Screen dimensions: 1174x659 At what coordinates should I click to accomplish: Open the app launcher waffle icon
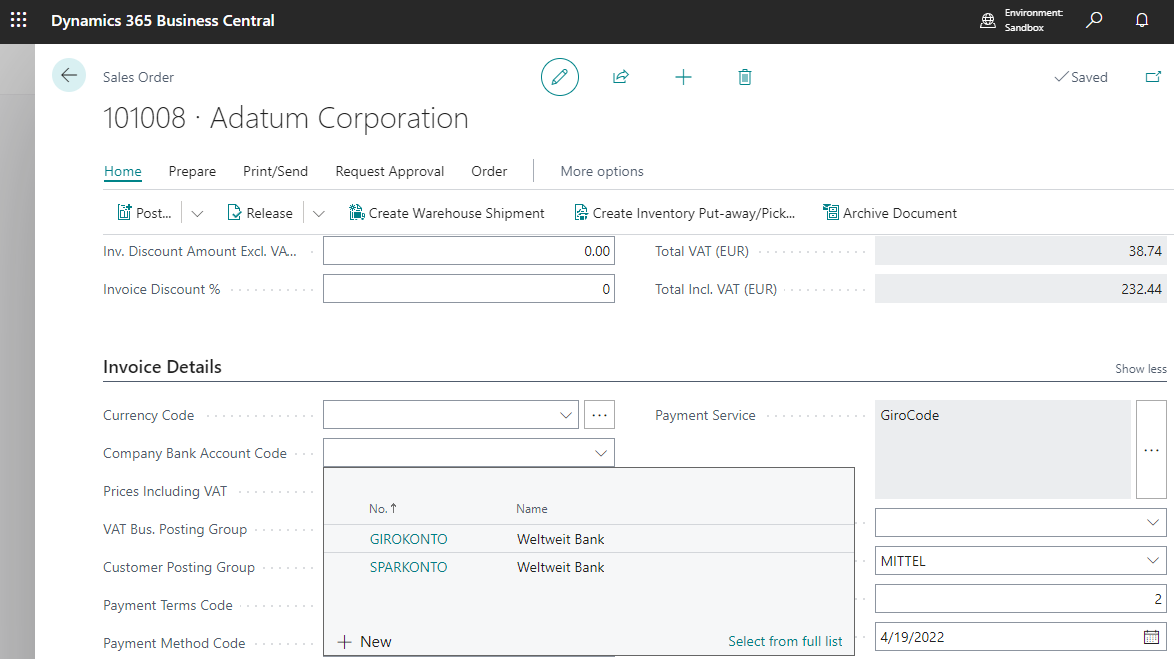pos(19,20)
